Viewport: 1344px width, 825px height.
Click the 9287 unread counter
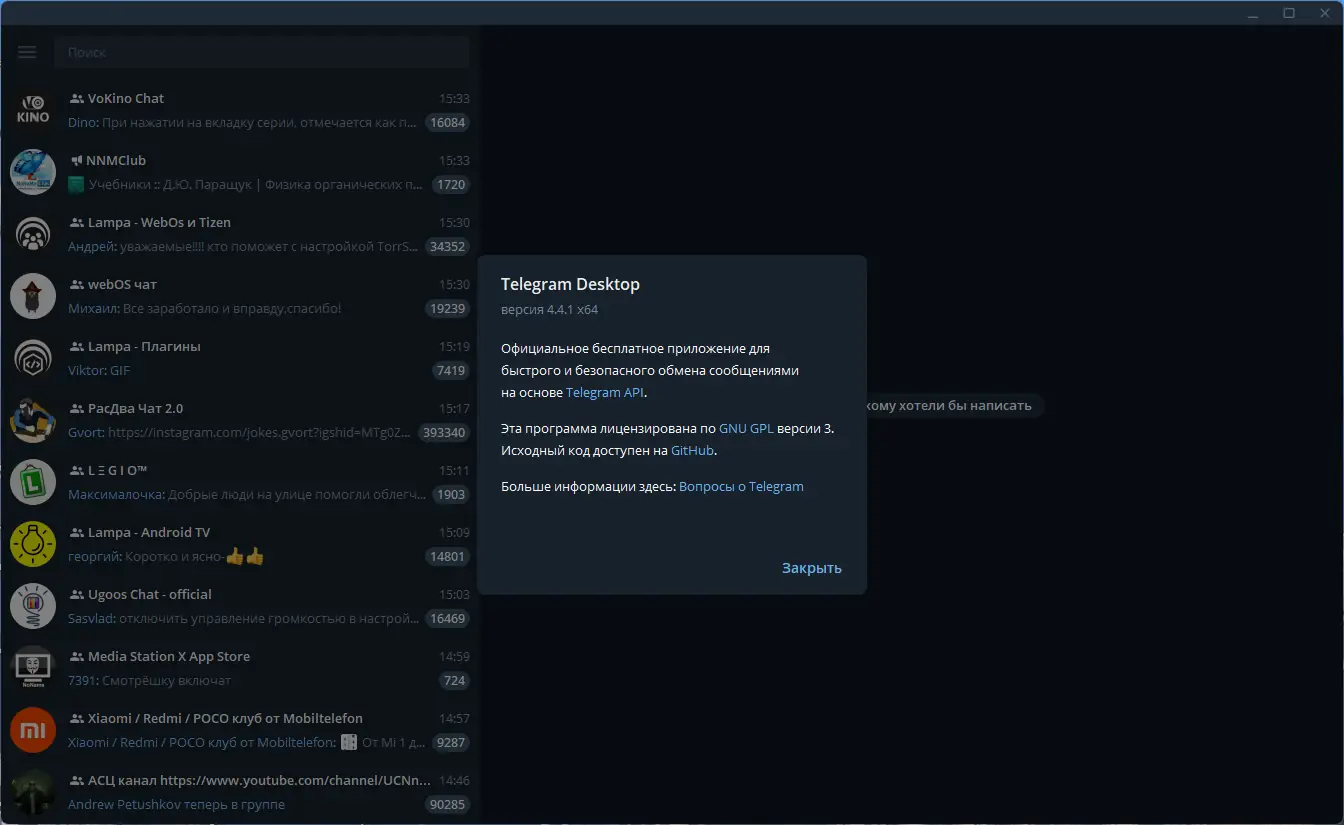point(451,743)
